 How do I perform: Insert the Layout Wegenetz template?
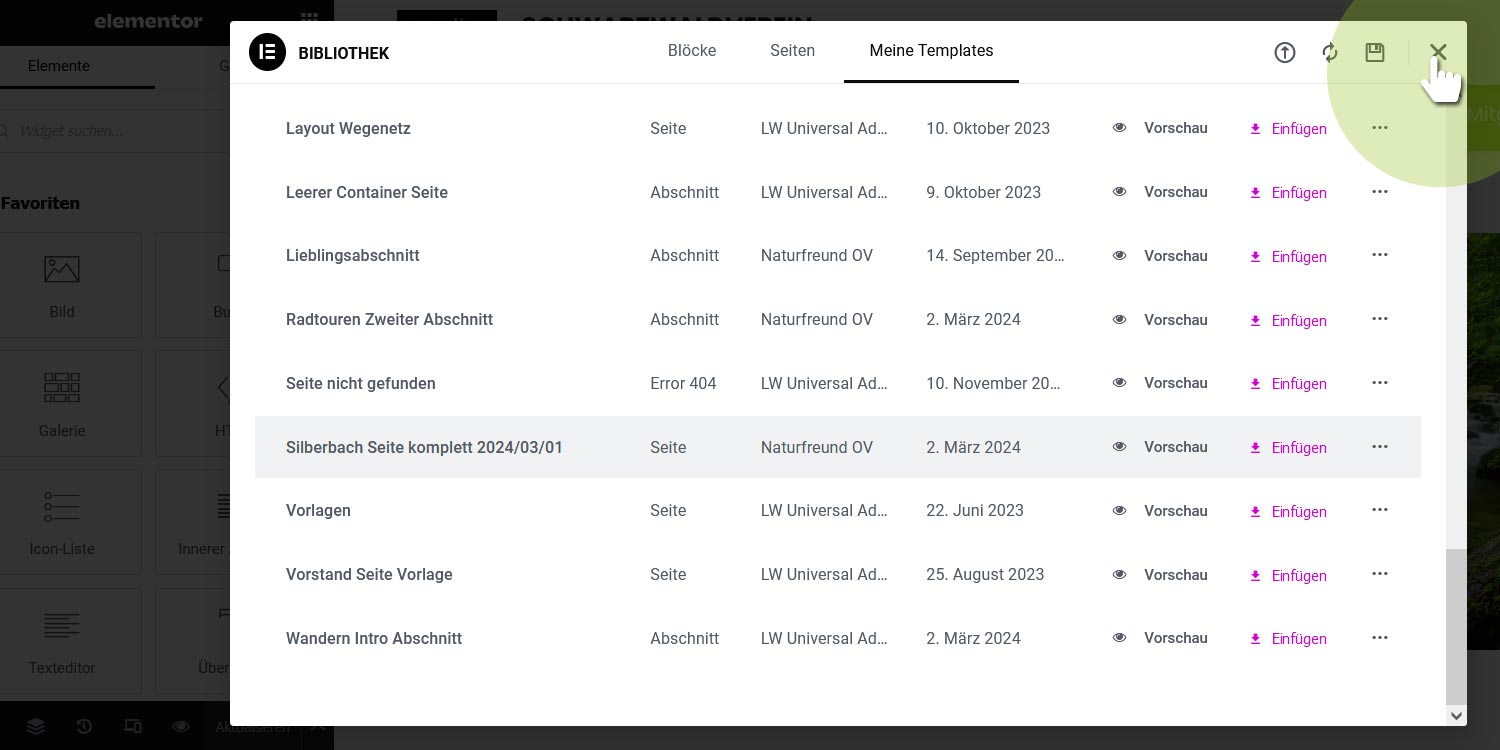(1288, 129)
